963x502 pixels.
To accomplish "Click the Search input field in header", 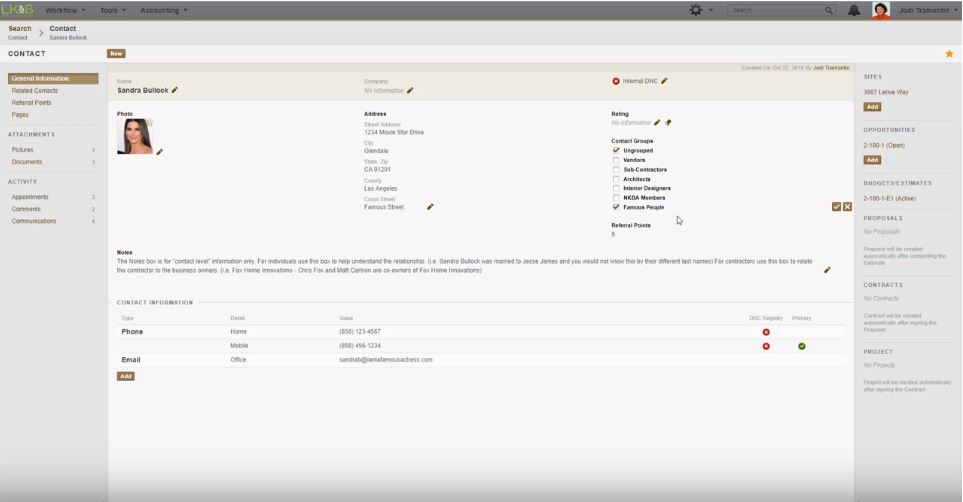I will coord(776,10).
